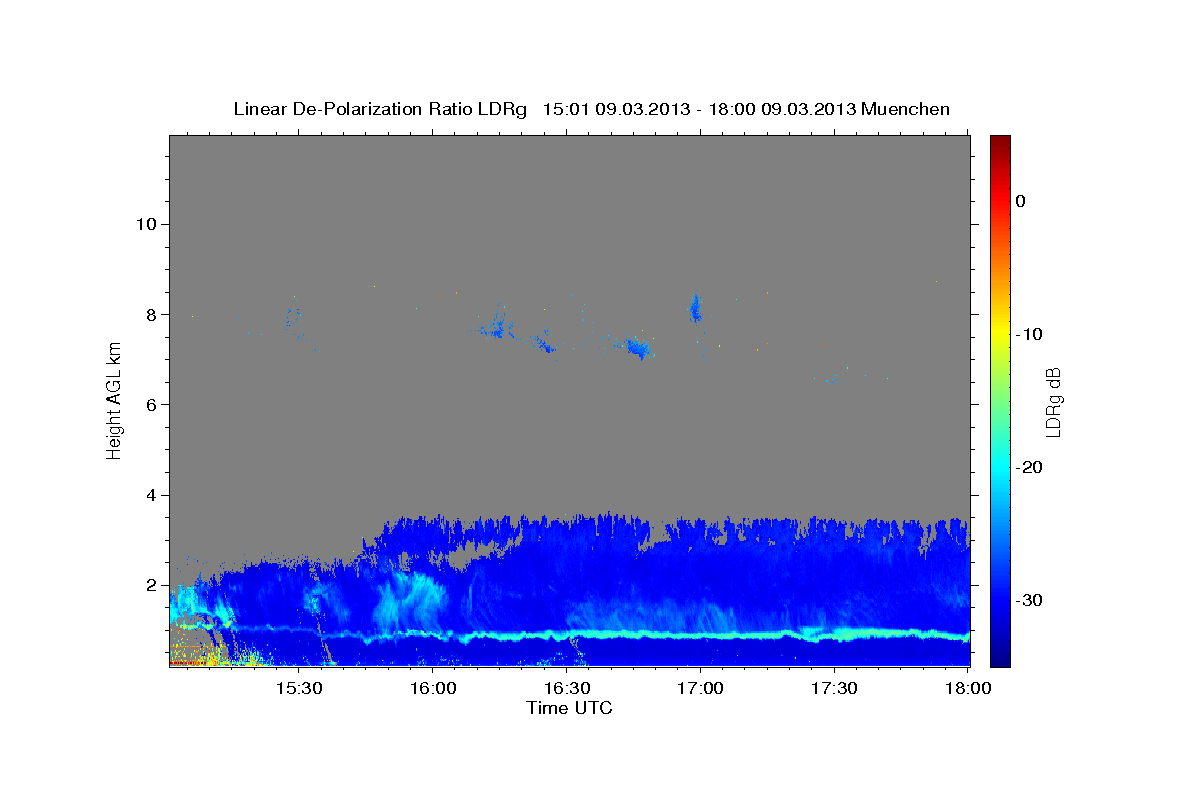The image size is (1200, 800).
Task: Click the plot title 'Linear De-Polarization Ratio LDRg'
Action: [x=380, y=109]
